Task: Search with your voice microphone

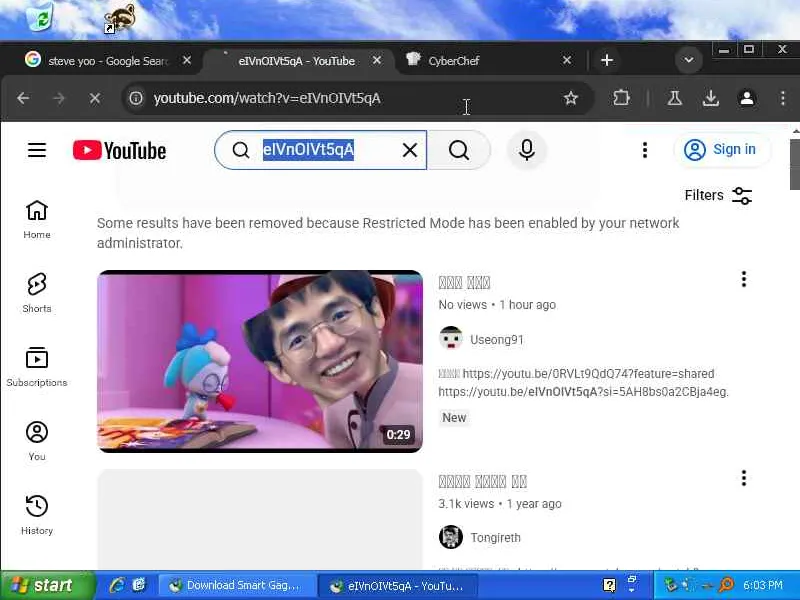Action: (x=527, y=150)
